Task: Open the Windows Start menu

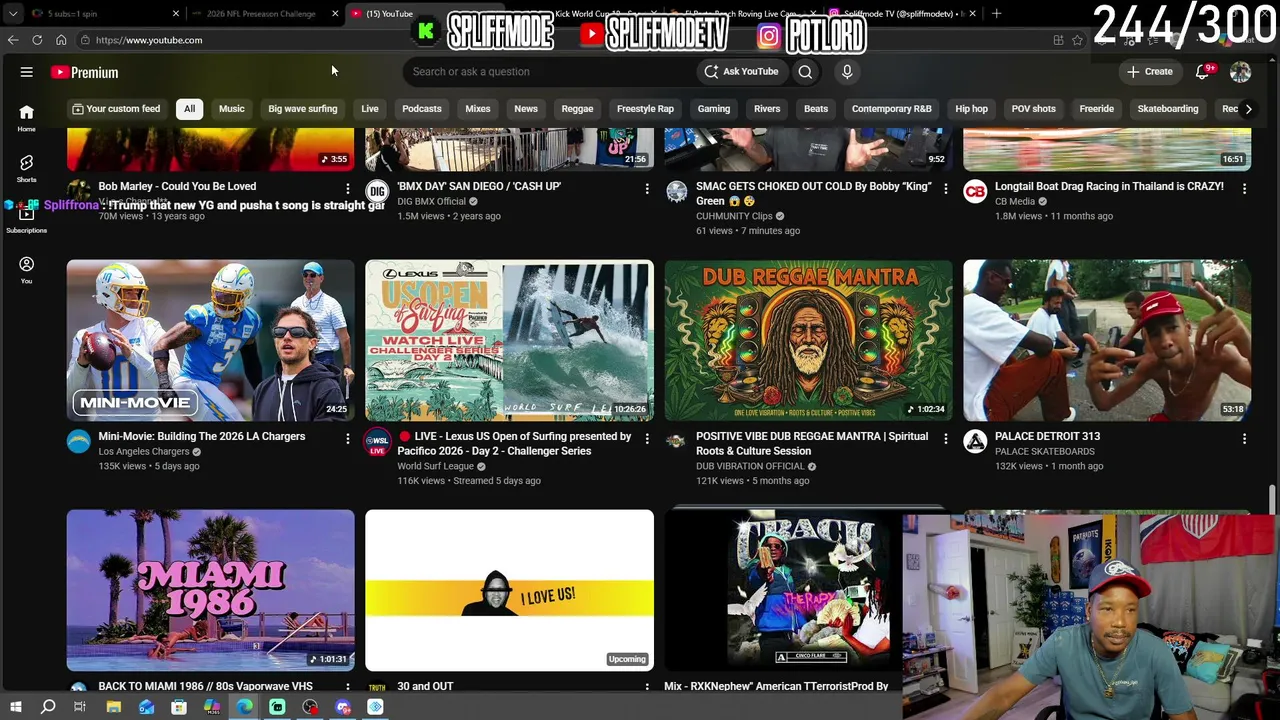Action: [15, 707]
